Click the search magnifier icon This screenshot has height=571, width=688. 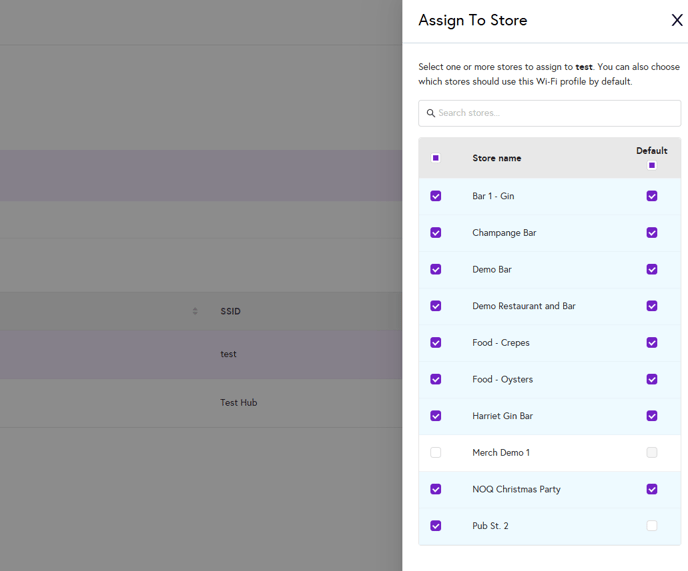pos(431,113)
